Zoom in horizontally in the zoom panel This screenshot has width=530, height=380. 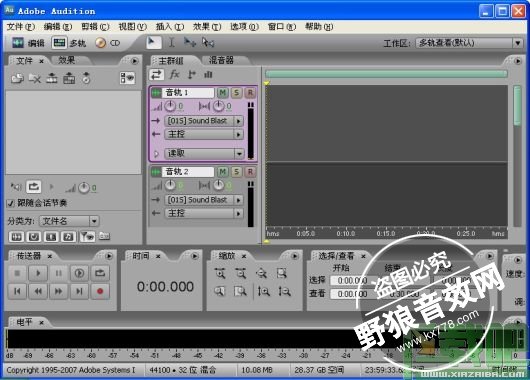pos(220,273)
